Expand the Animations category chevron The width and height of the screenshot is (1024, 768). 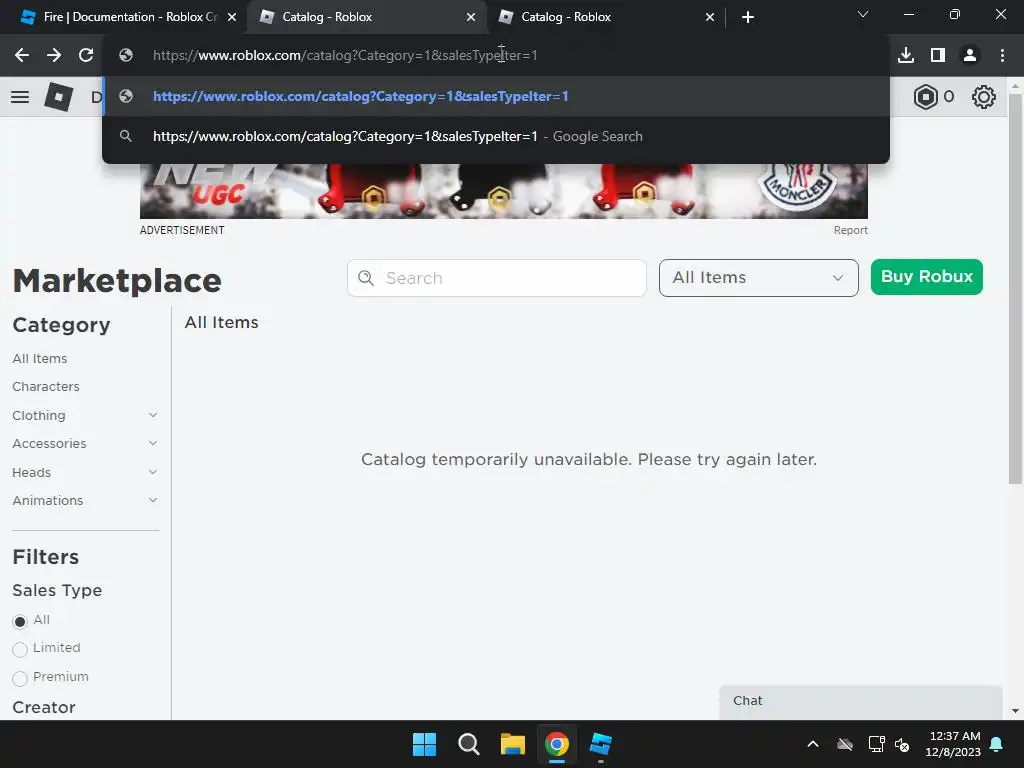[x=153, y=500]
